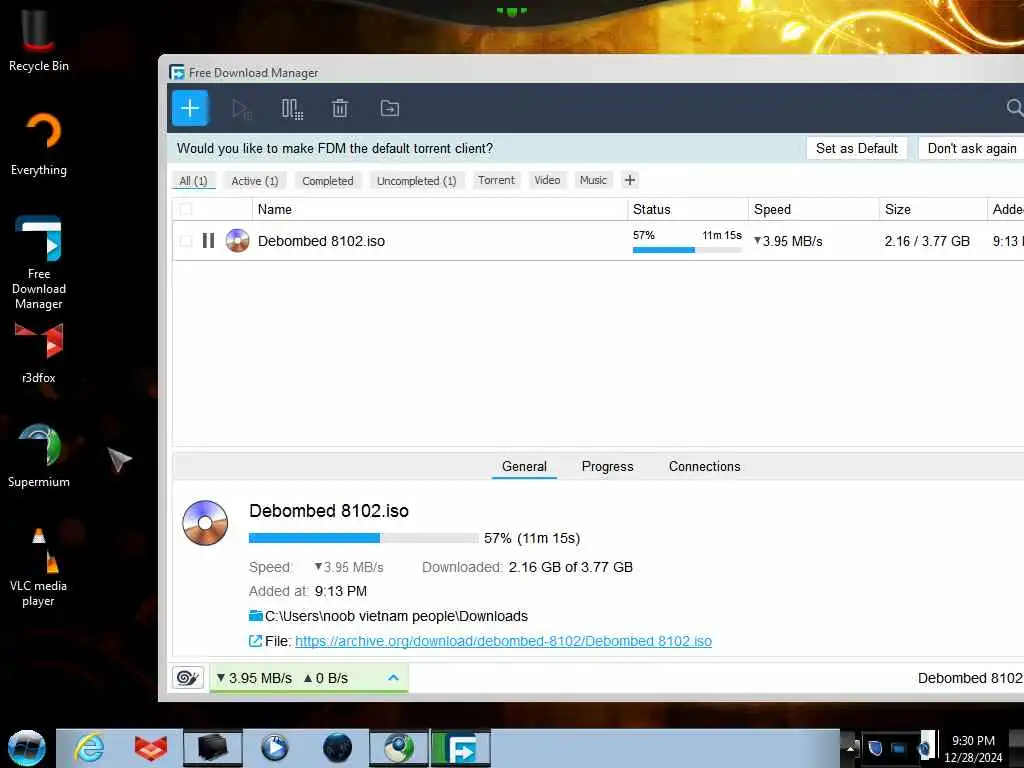This screenshot has width=1024, height=768.
Task: Sort by the Speed column header
Action: pos(814,210)
